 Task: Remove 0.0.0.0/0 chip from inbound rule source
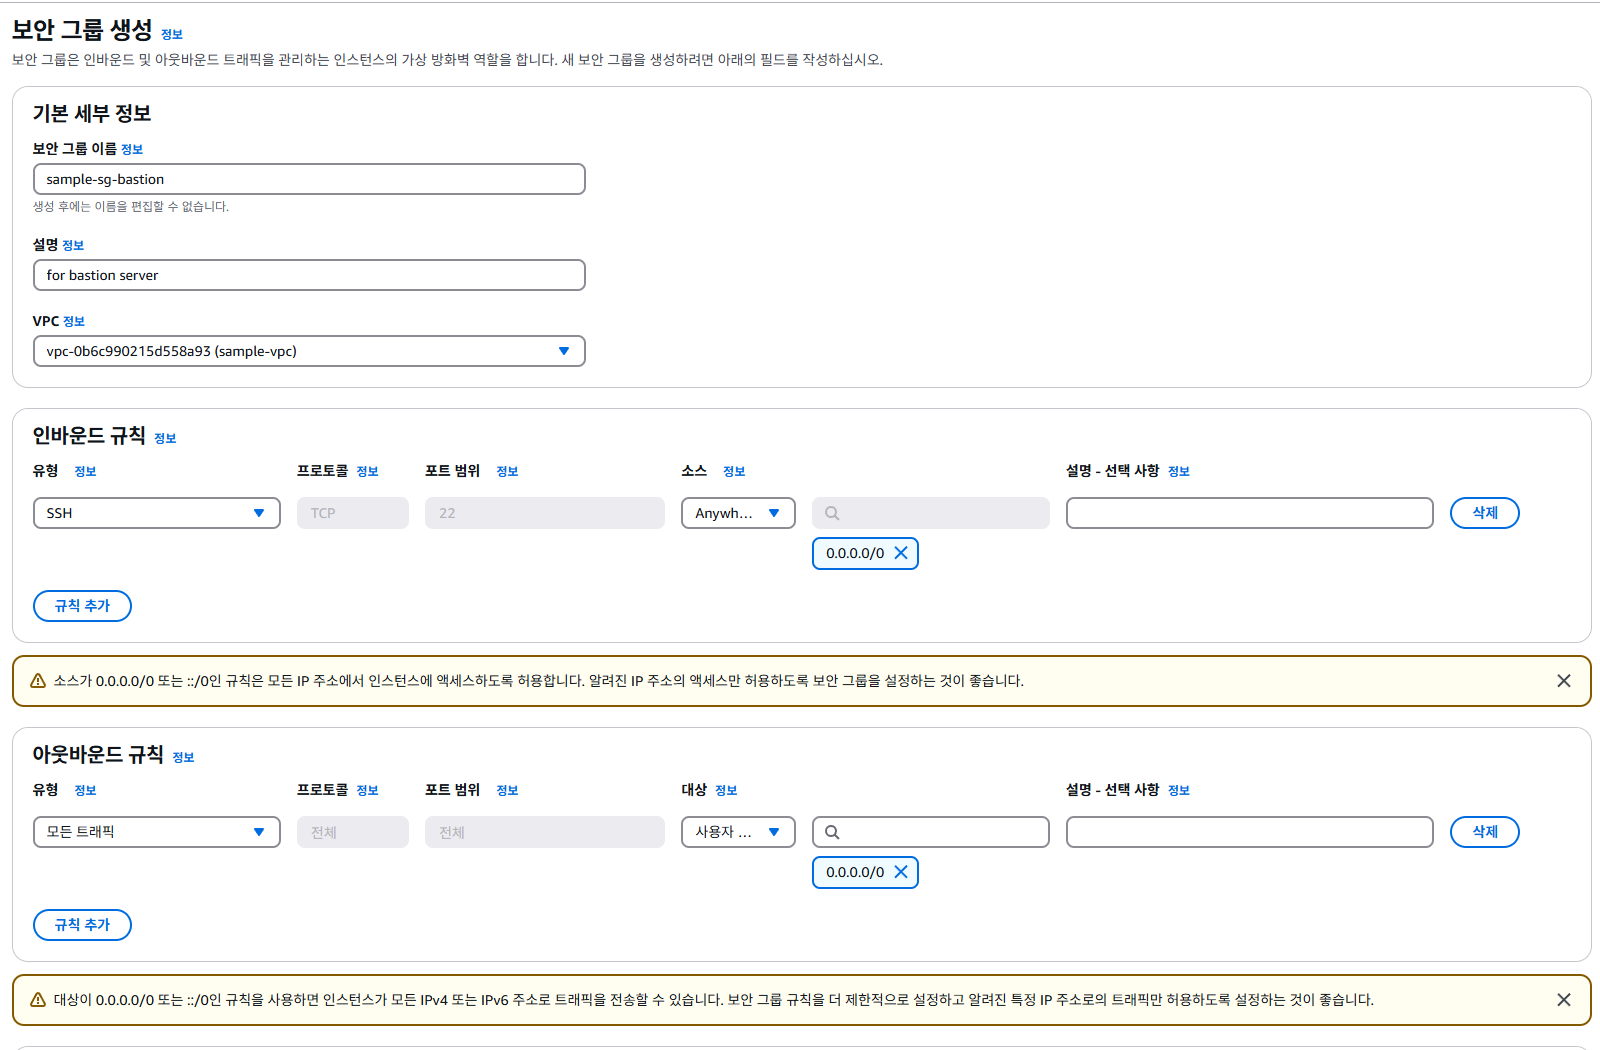[901, 553]
